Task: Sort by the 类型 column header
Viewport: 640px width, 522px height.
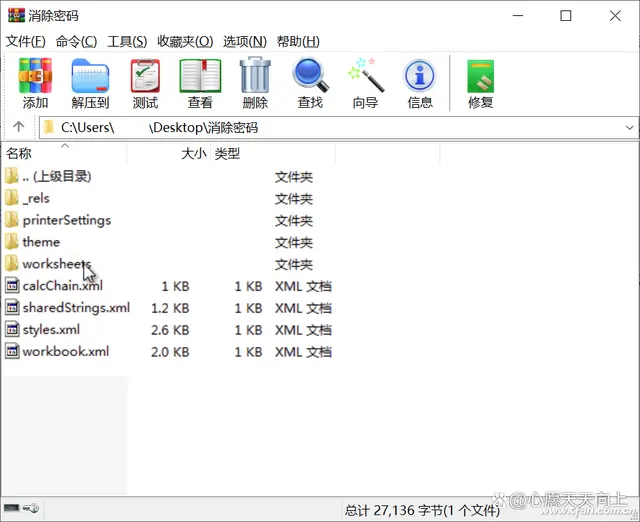Action: tap(273, 153)
